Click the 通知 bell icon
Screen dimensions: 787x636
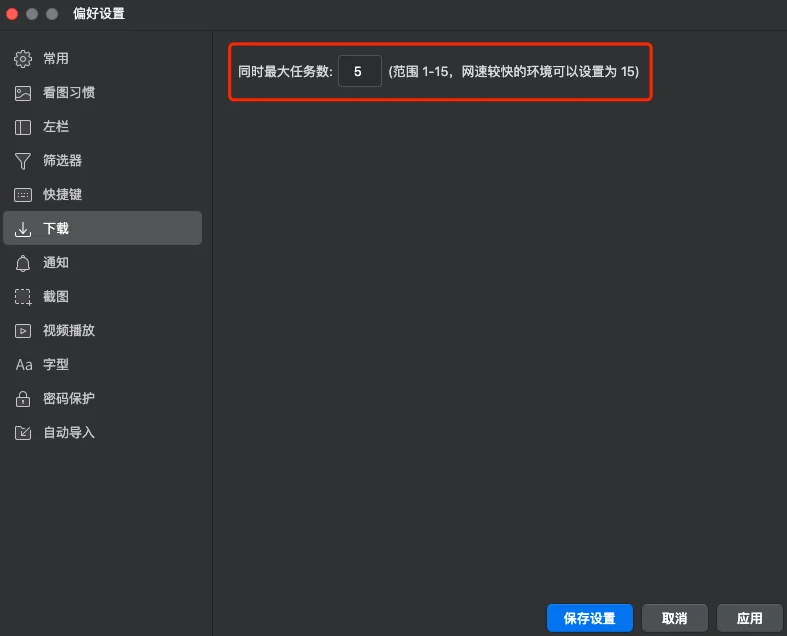click(x=23, y=263)
